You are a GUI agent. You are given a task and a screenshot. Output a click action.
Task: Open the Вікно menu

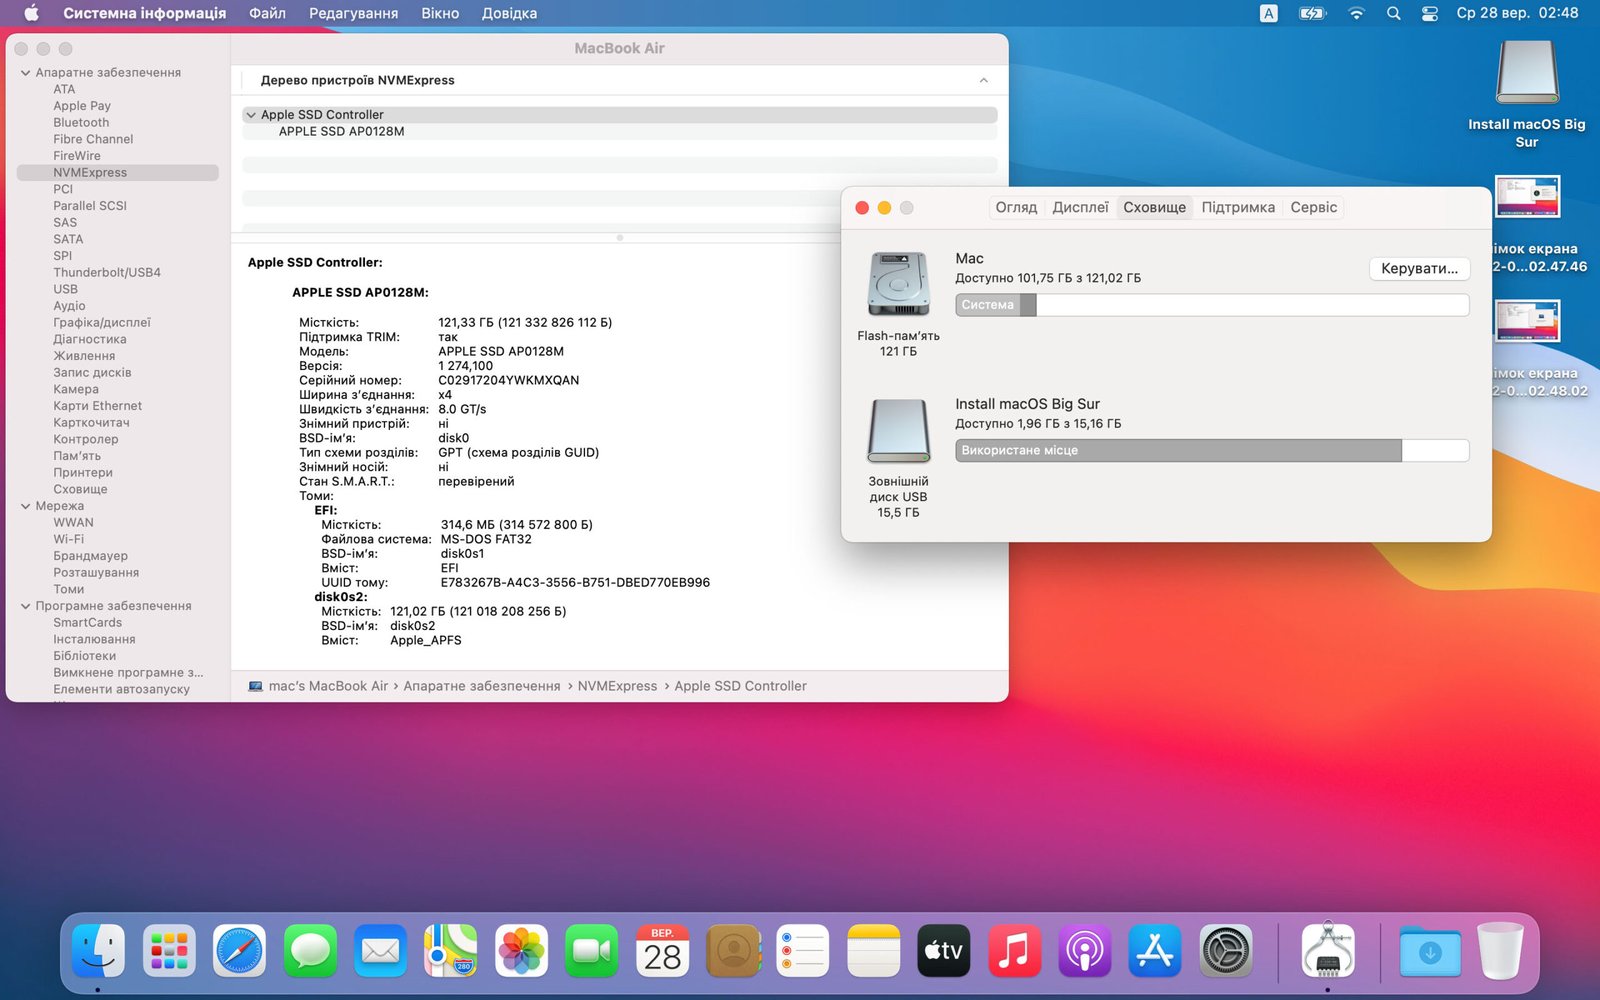point(440,13)
